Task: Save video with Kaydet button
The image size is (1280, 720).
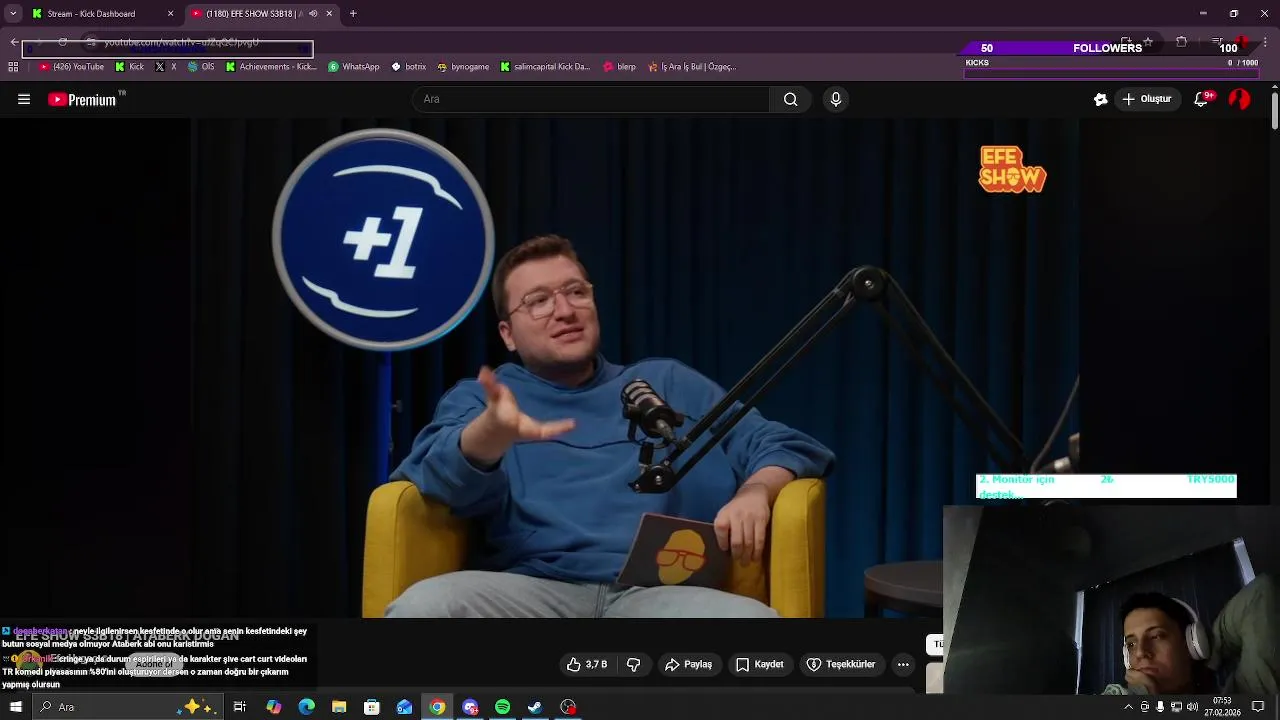Action: [760, 664]
